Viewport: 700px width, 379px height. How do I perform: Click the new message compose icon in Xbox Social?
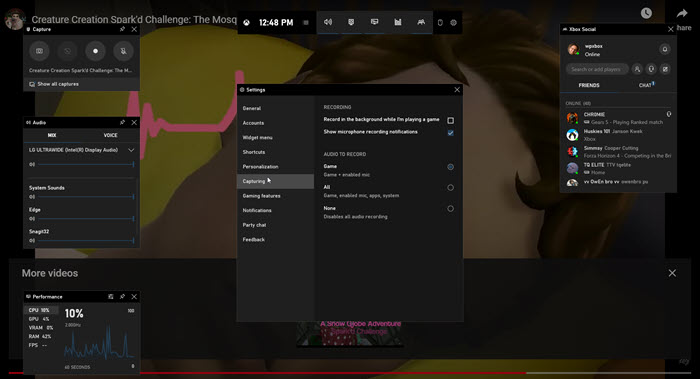[665, 69]
